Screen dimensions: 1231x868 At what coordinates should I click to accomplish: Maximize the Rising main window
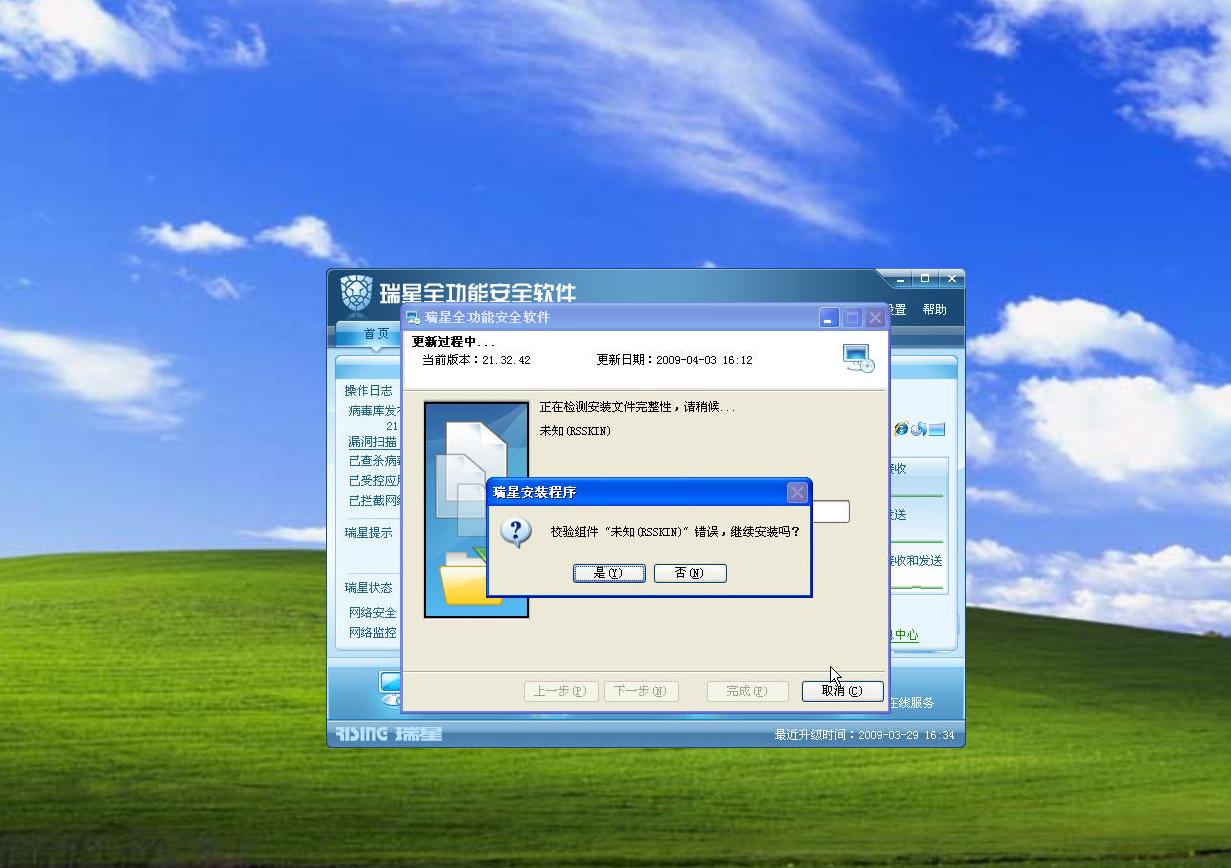(x=925, y=278)
